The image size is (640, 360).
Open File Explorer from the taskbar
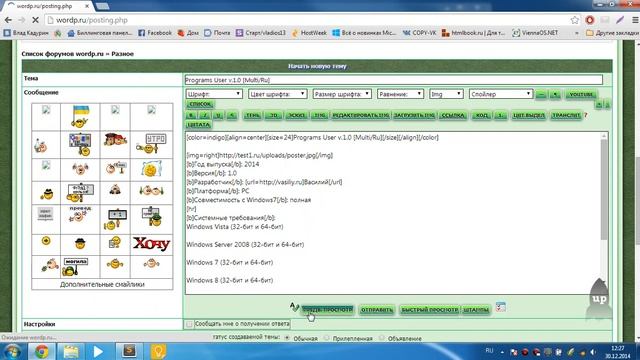(71, 351)
